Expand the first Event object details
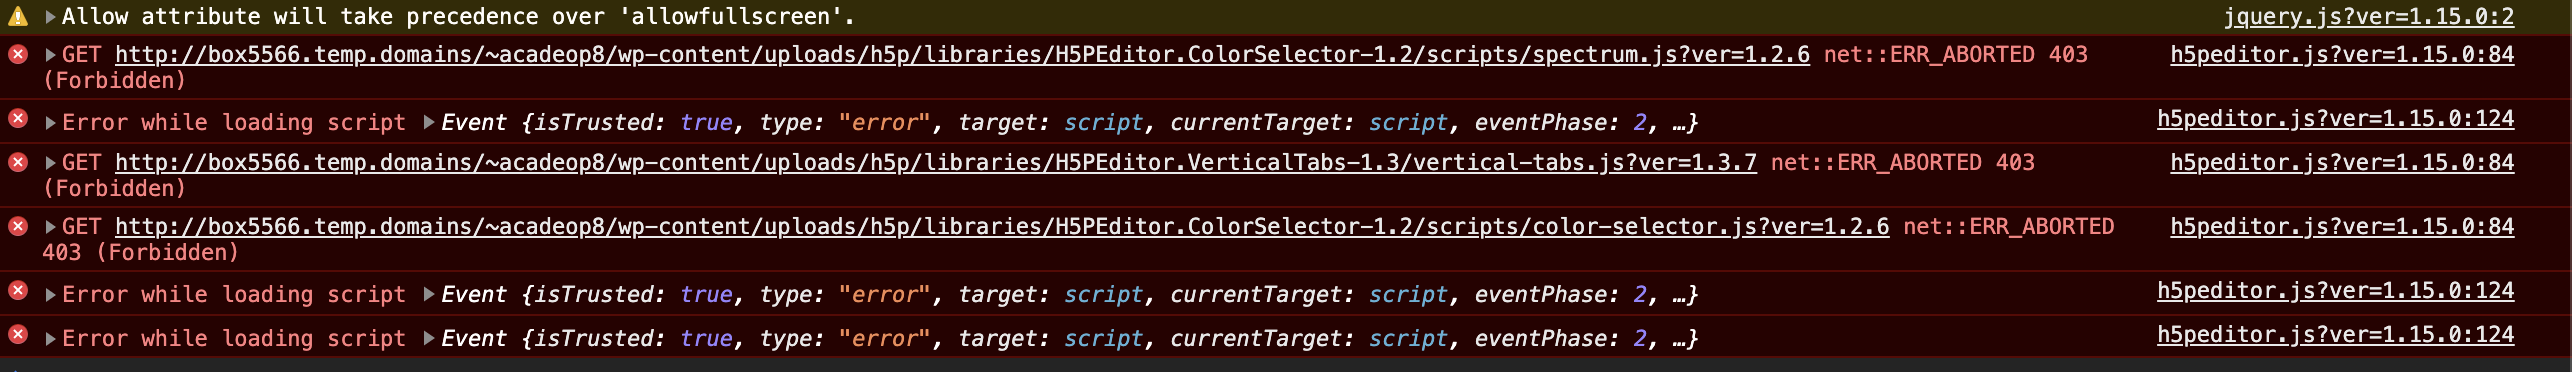This screenshot has width=2572, height=372. pyautogui.click(x=429, y=122)
